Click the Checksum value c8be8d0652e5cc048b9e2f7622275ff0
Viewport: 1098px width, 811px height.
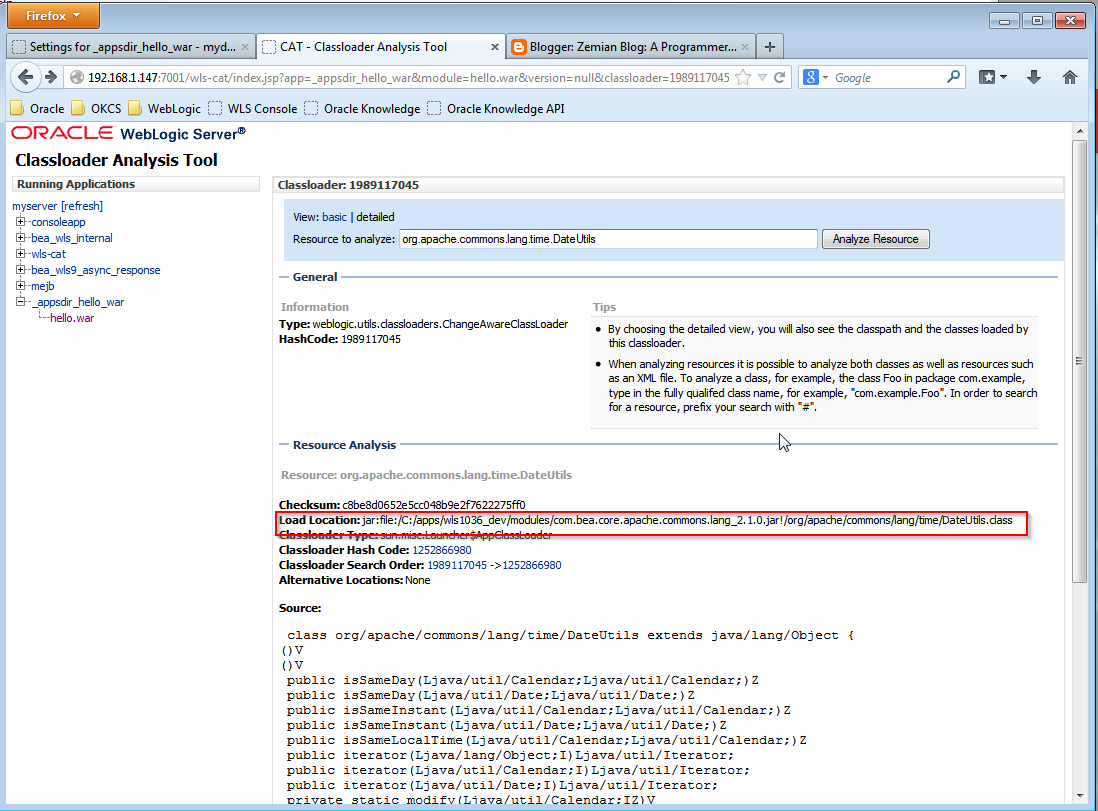pos(433,505)
